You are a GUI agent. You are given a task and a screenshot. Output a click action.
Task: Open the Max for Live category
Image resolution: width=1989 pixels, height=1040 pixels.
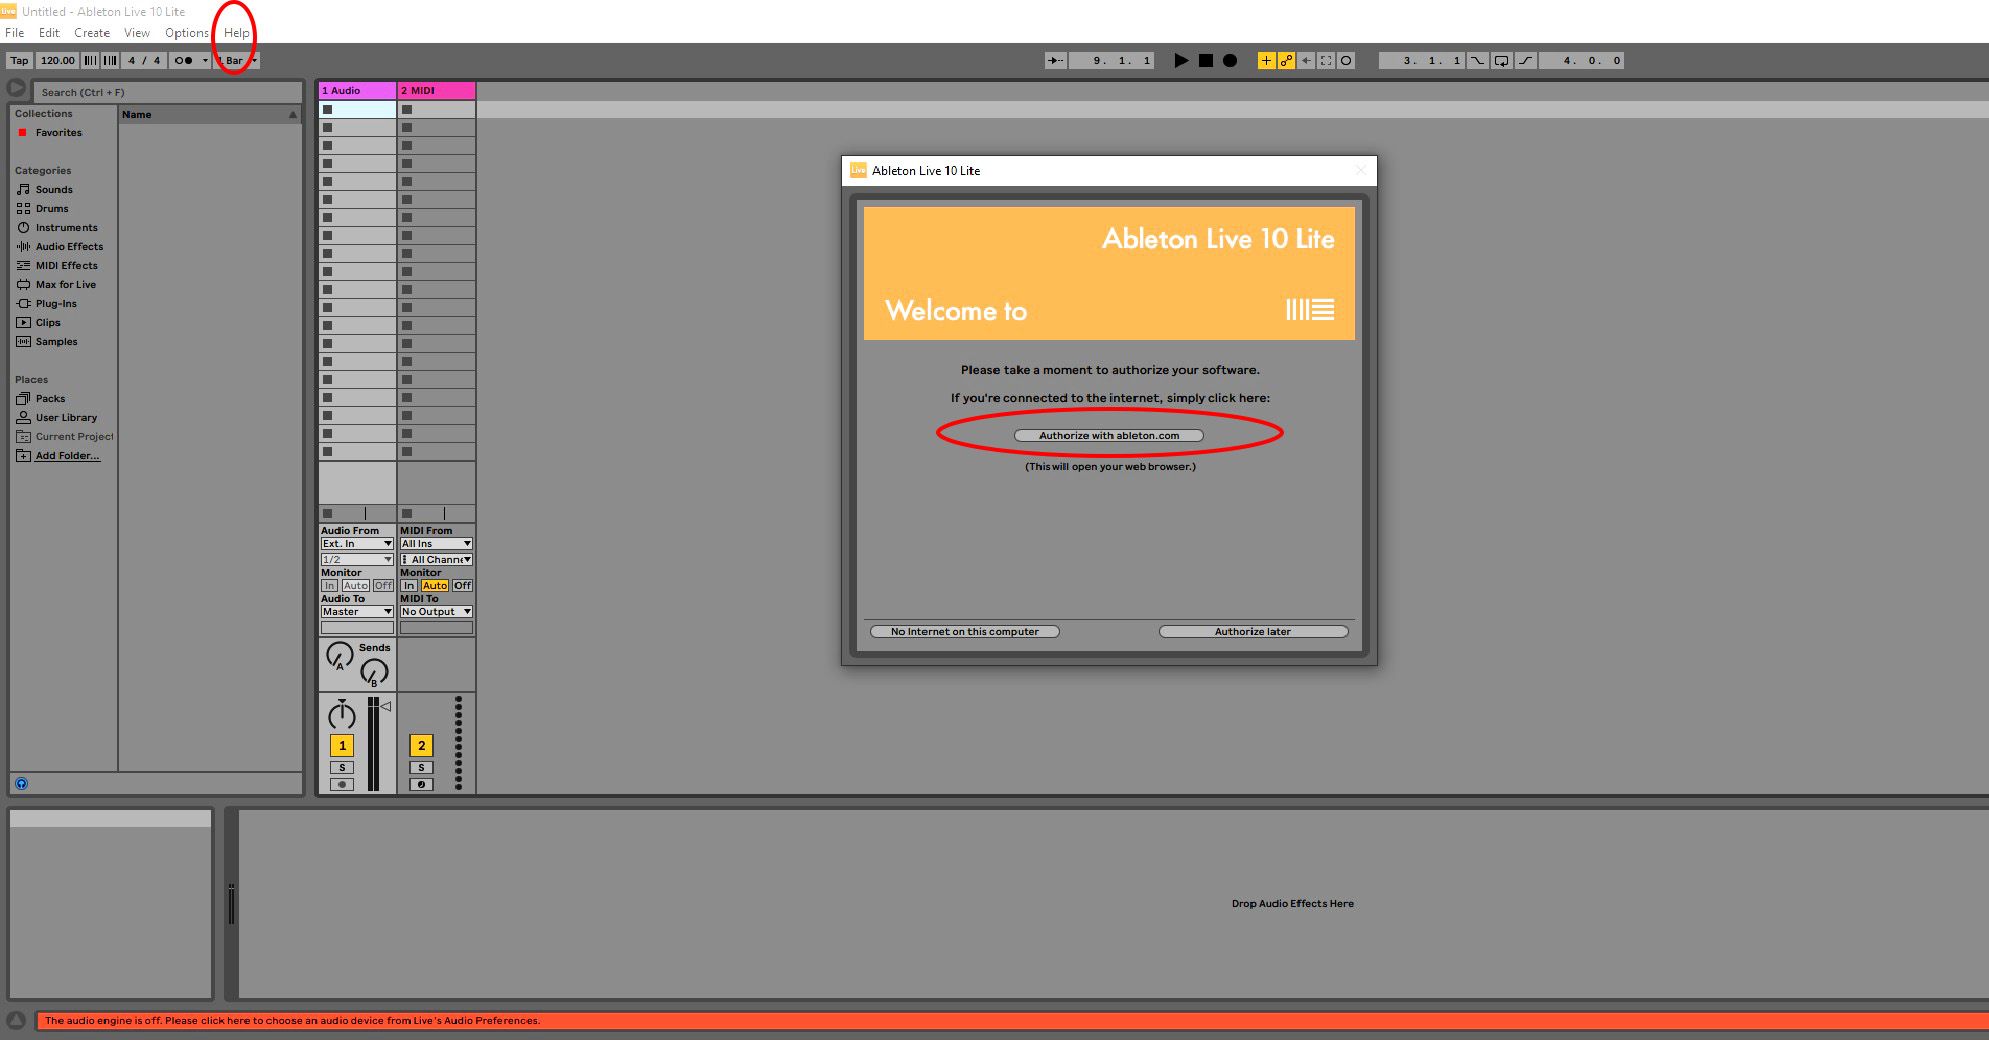(65, 285)
